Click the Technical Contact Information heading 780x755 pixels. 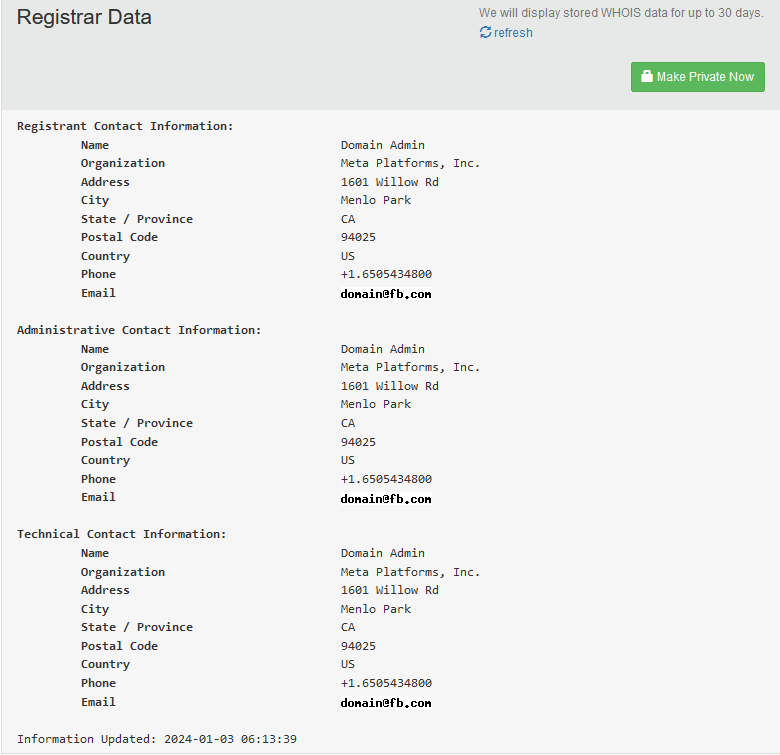click(121, 534)
